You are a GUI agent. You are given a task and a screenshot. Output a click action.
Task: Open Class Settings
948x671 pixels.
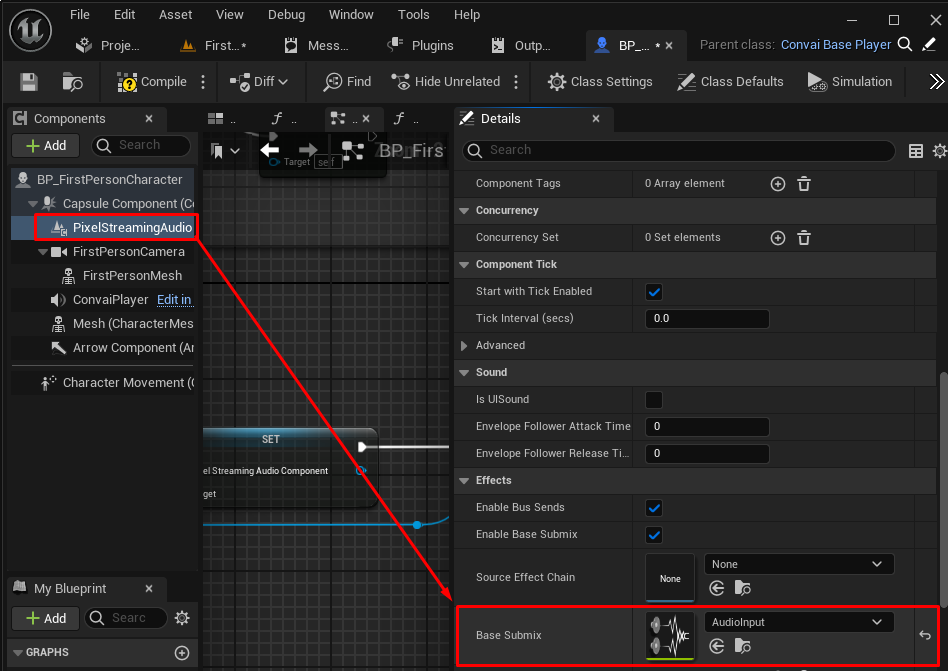pyautogui.click(x=600, y=82)
